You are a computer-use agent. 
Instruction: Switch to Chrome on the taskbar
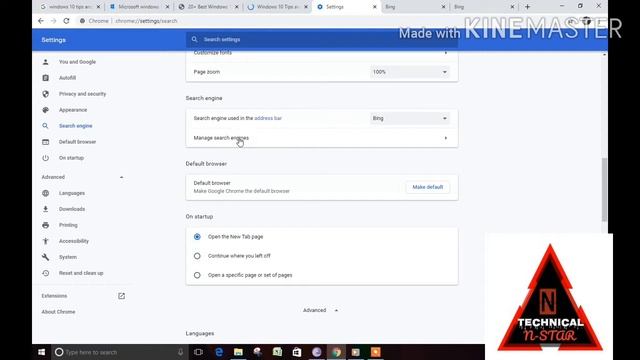336,352
